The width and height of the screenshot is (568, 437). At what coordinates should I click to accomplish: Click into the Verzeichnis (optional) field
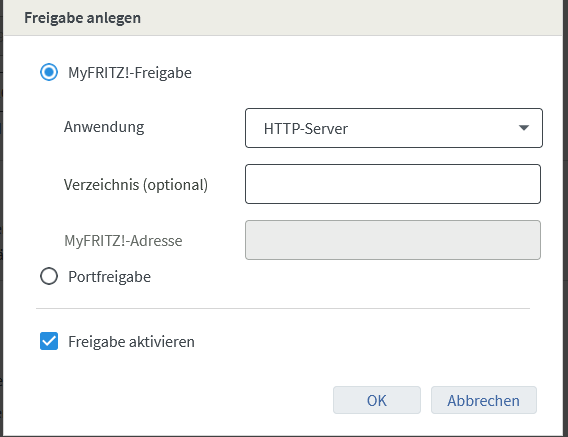[x=393, y=184]
